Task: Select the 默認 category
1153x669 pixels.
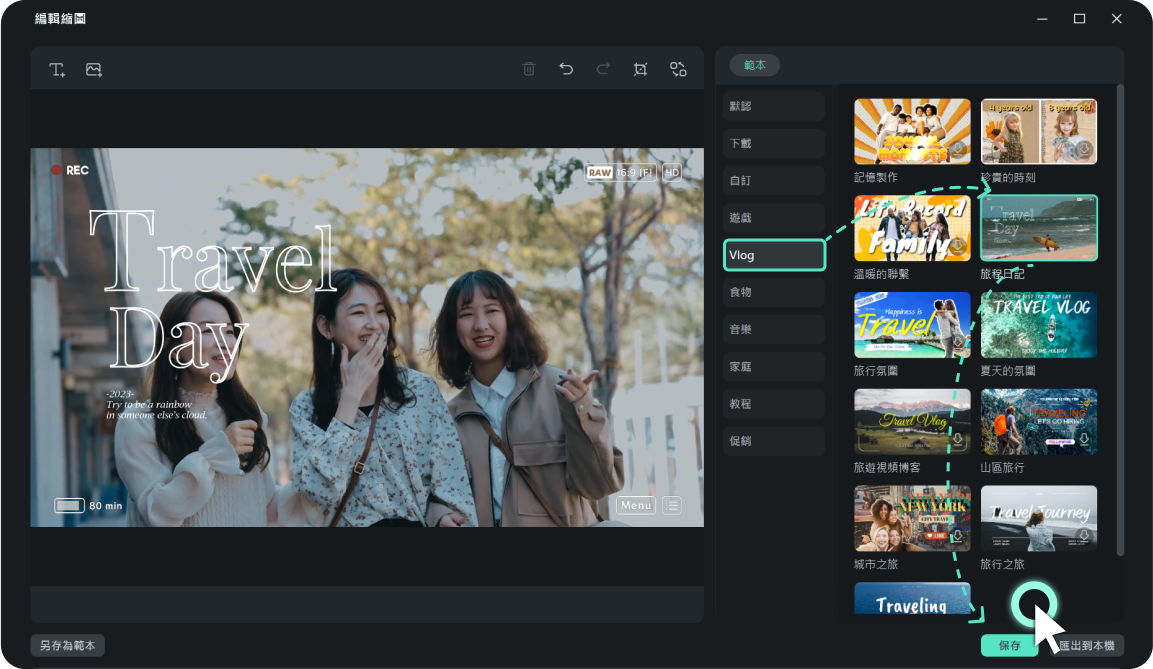Action: tap(774, 106)
